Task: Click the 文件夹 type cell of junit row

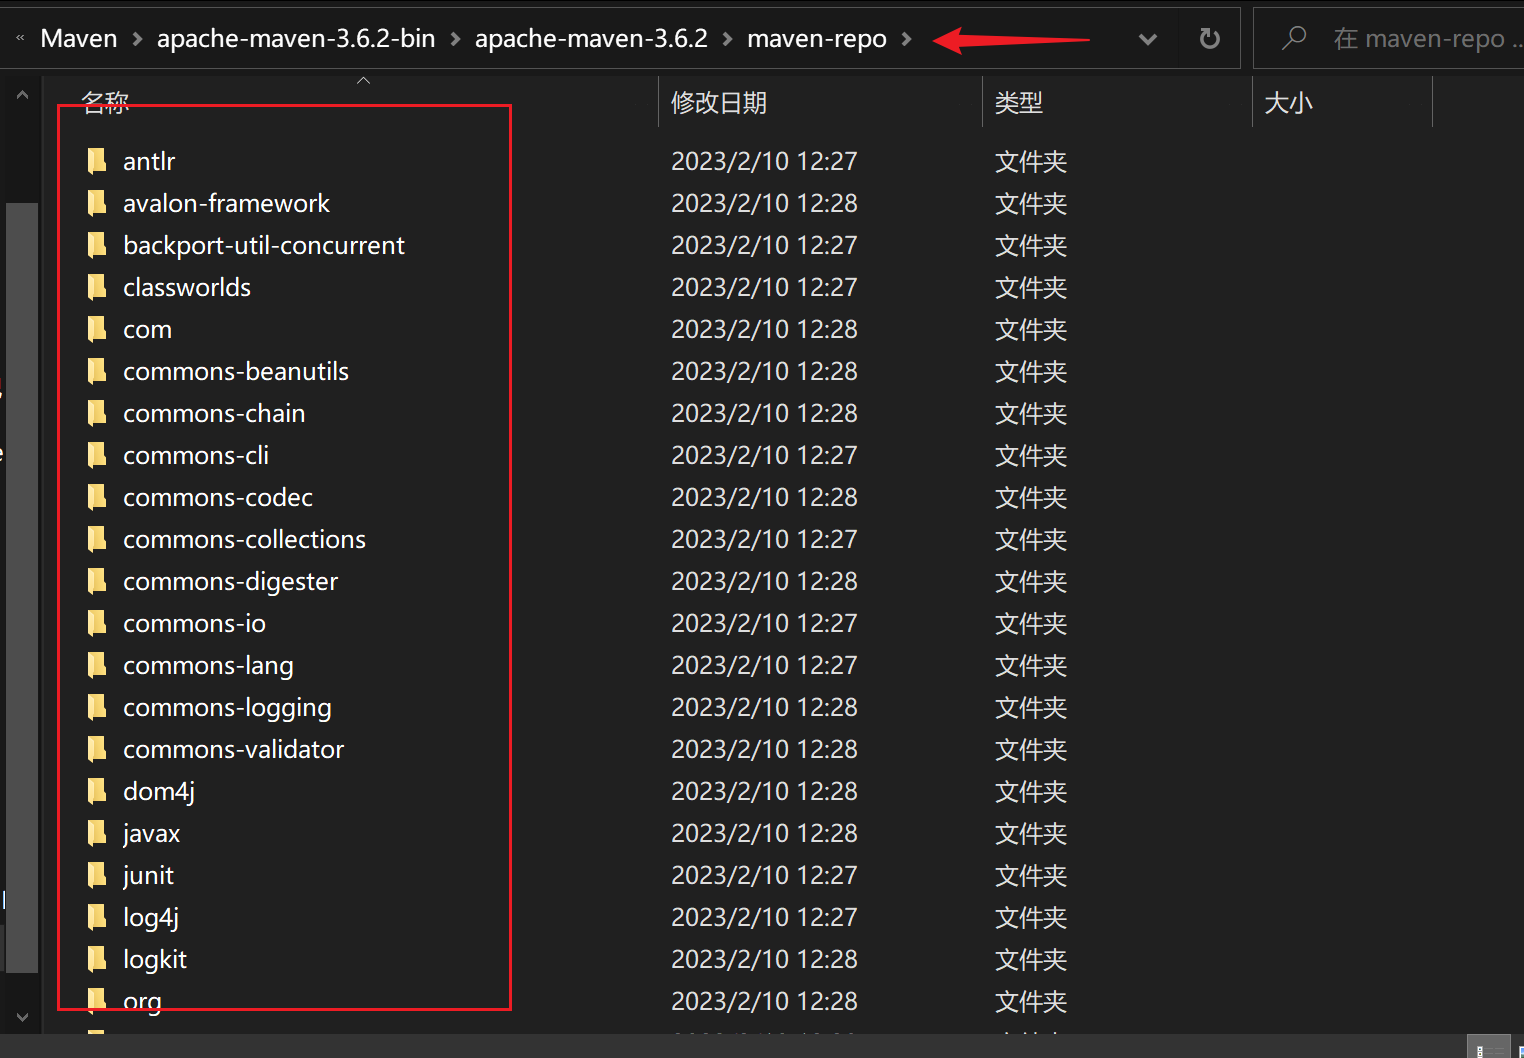Action: (x=1031, y=875)
